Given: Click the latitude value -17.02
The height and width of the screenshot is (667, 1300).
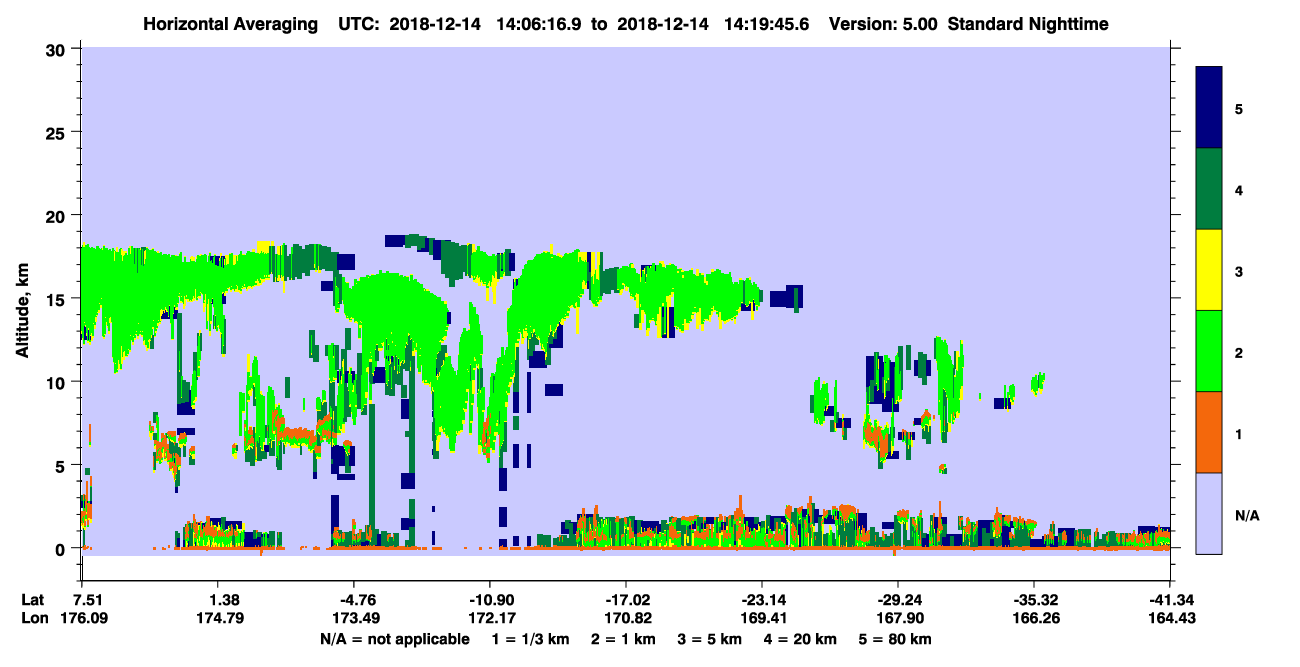Looking at the screenshot, I should coord(625,599).
